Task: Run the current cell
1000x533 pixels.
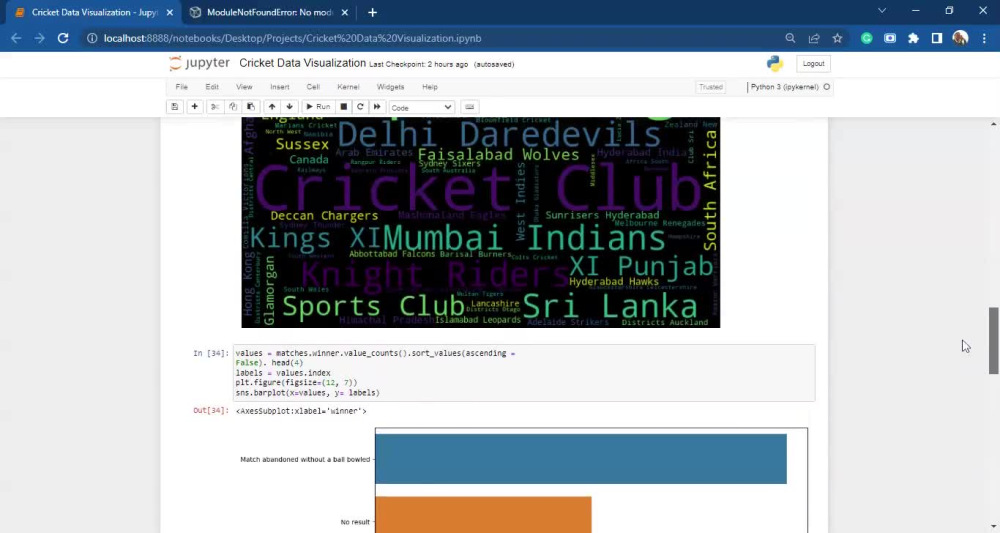Action: click(x=318, y=107)
